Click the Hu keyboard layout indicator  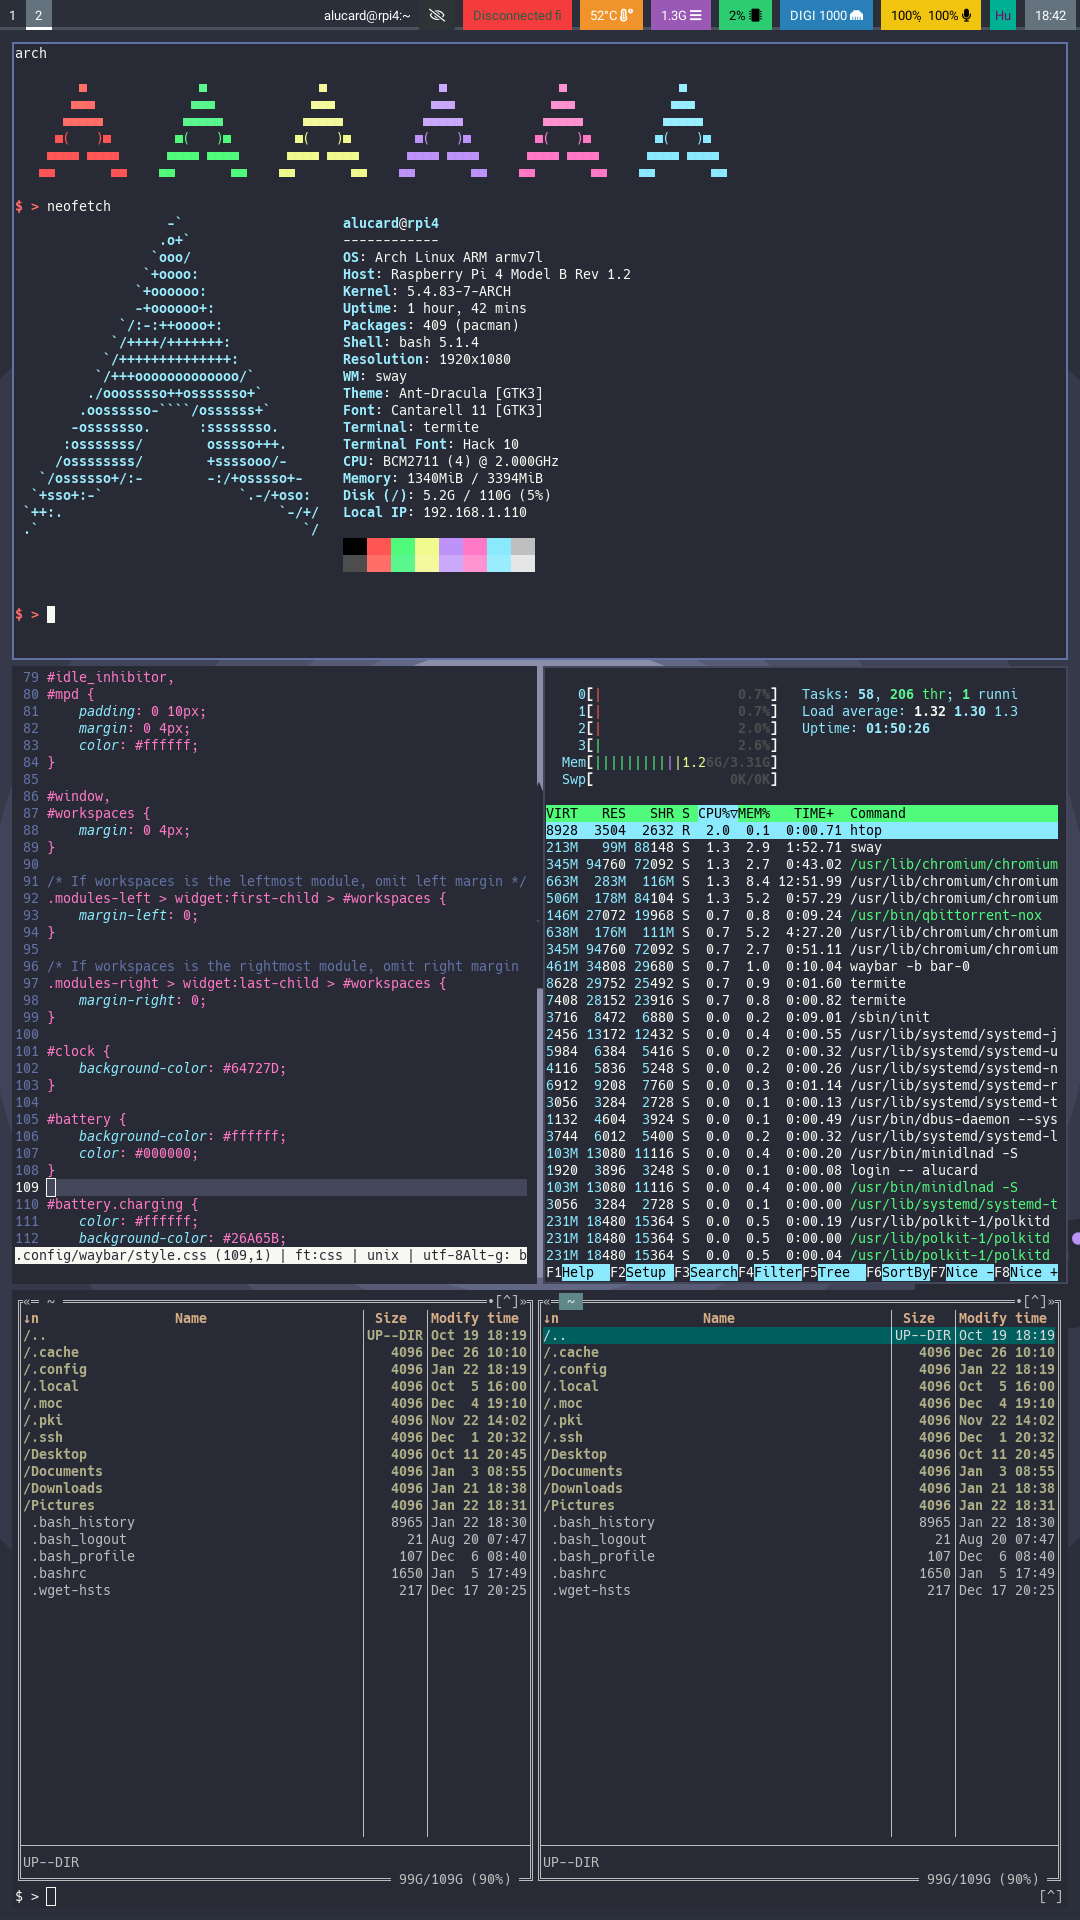coord(1002,15)
